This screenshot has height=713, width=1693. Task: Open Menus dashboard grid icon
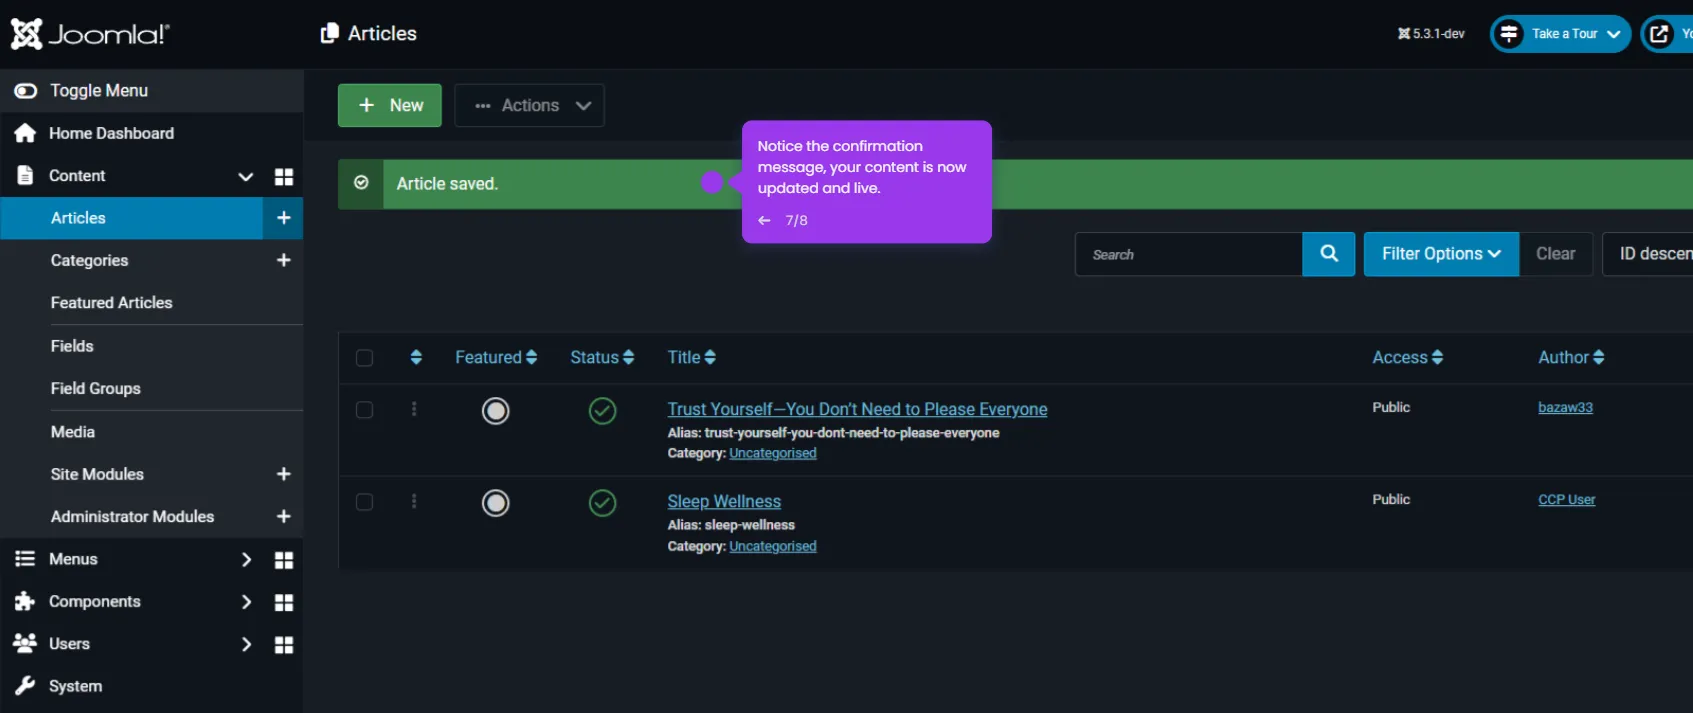tap(284, 560)
